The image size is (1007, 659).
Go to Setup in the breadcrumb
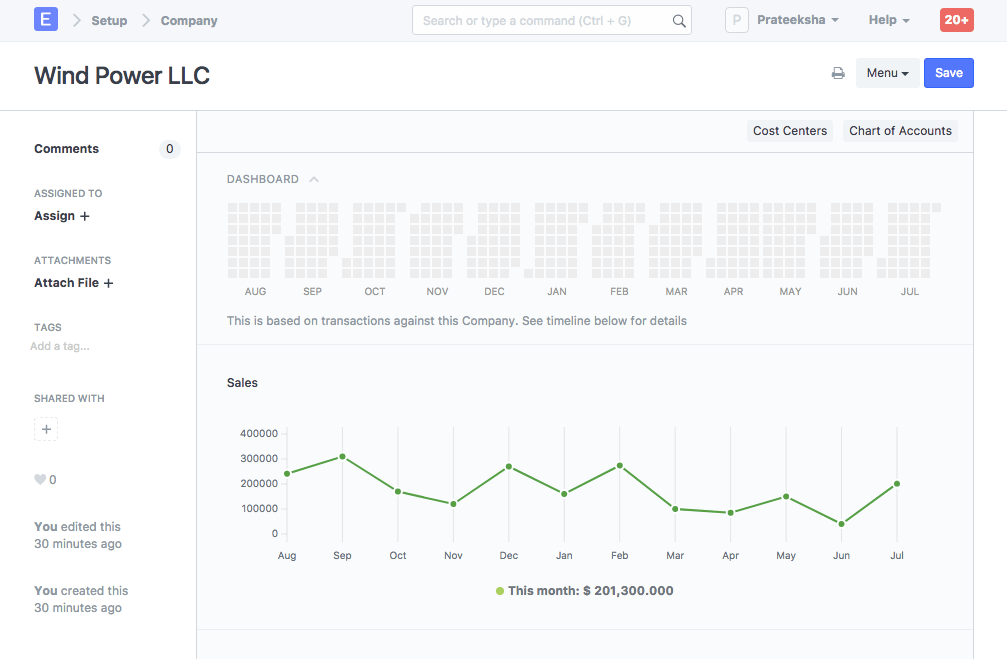109,19
